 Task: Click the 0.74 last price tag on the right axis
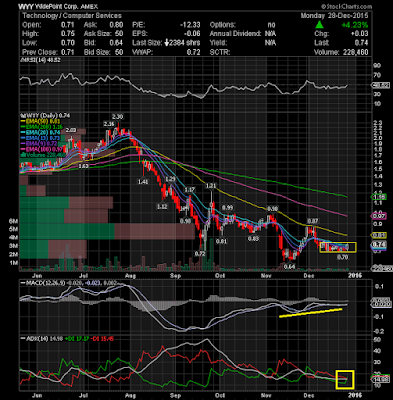[x=379, y=245]
